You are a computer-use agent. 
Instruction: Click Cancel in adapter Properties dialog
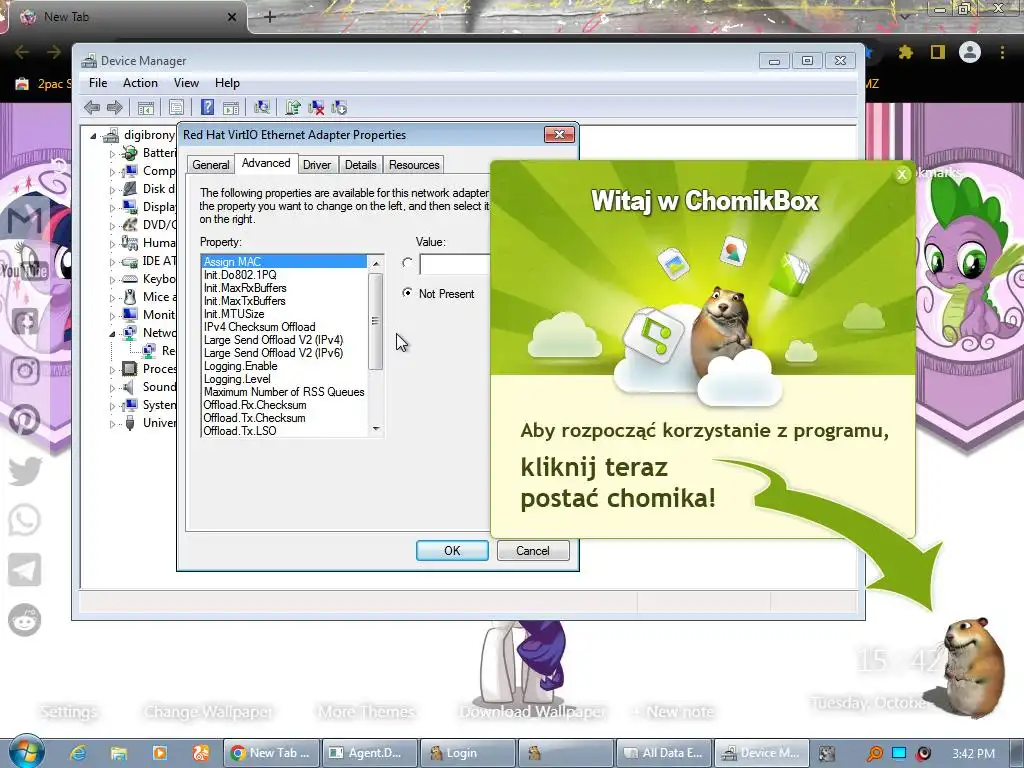[x=533, y=551]
